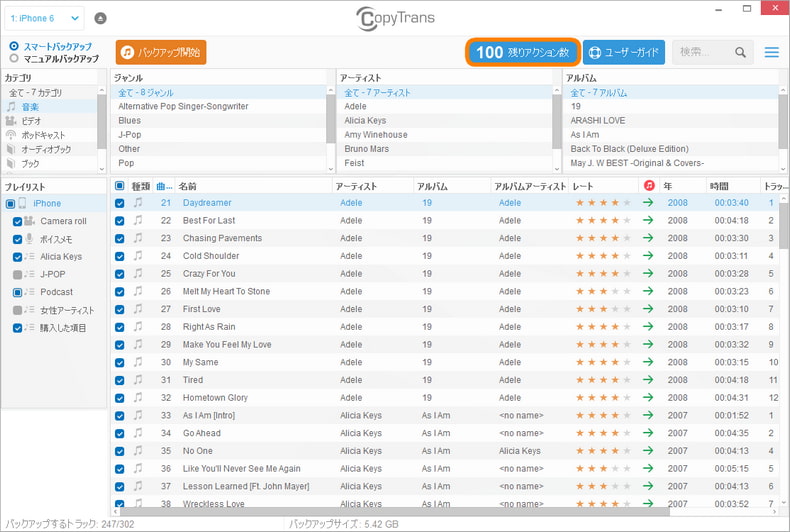Image resolution: width=790 pixels, height=532 pixels.
Task: Click the horizontal scrollbar under the track list
Action: (x=396, y=511)
